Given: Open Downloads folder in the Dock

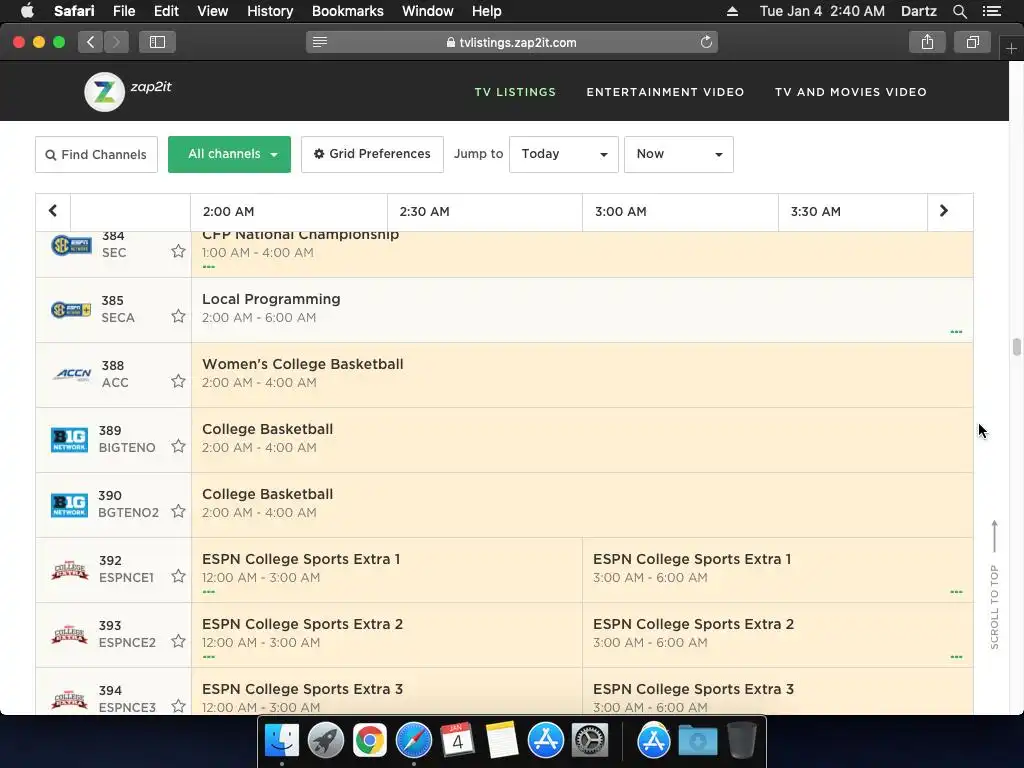Looking at the screenshot, I should [697, 741].
